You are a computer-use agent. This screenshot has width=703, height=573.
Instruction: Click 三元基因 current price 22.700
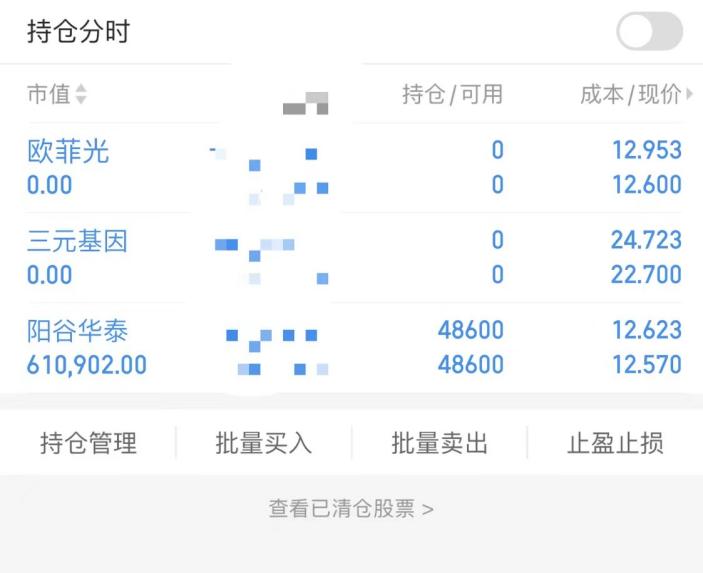pos(646,274)
